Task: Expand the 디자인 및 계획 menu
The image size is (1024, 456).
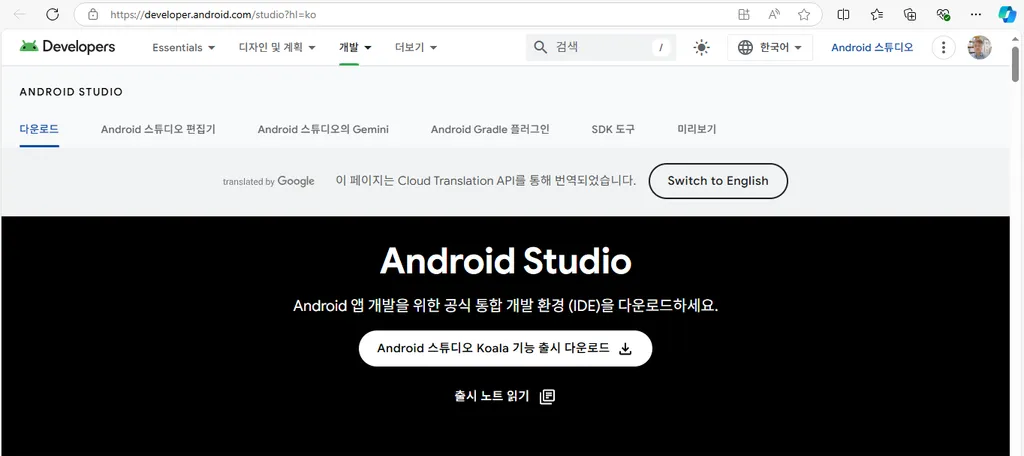Action: (277, 47)
